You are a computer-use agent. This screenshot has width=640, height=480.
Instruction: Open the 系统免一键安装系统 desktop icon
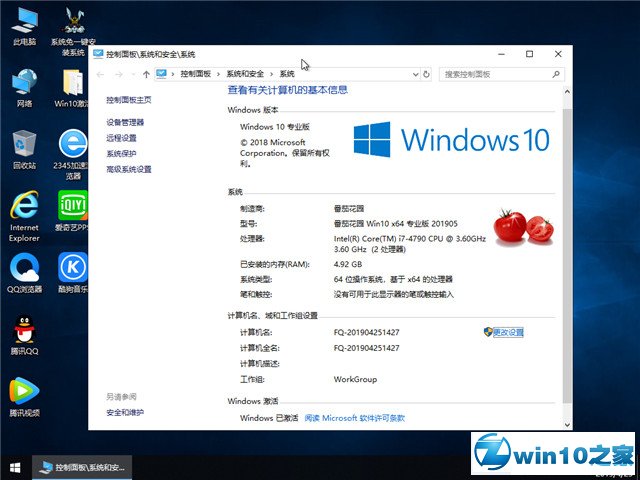pos(73,32)
